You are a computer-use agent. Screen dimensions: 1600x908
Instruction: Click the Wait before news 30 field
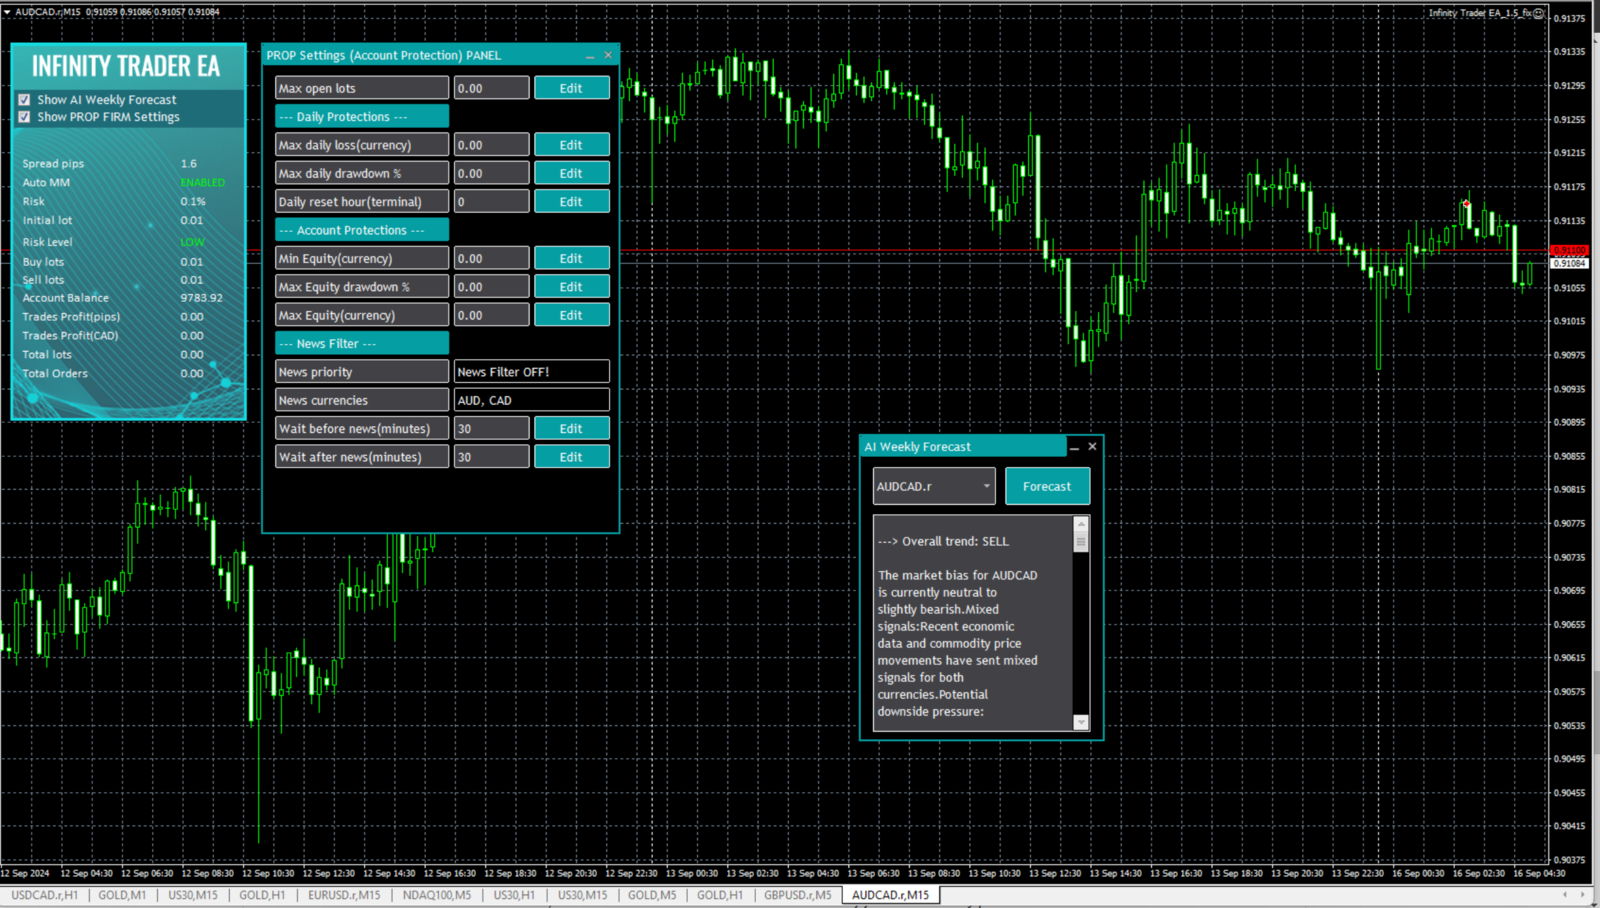click(491, 429)
